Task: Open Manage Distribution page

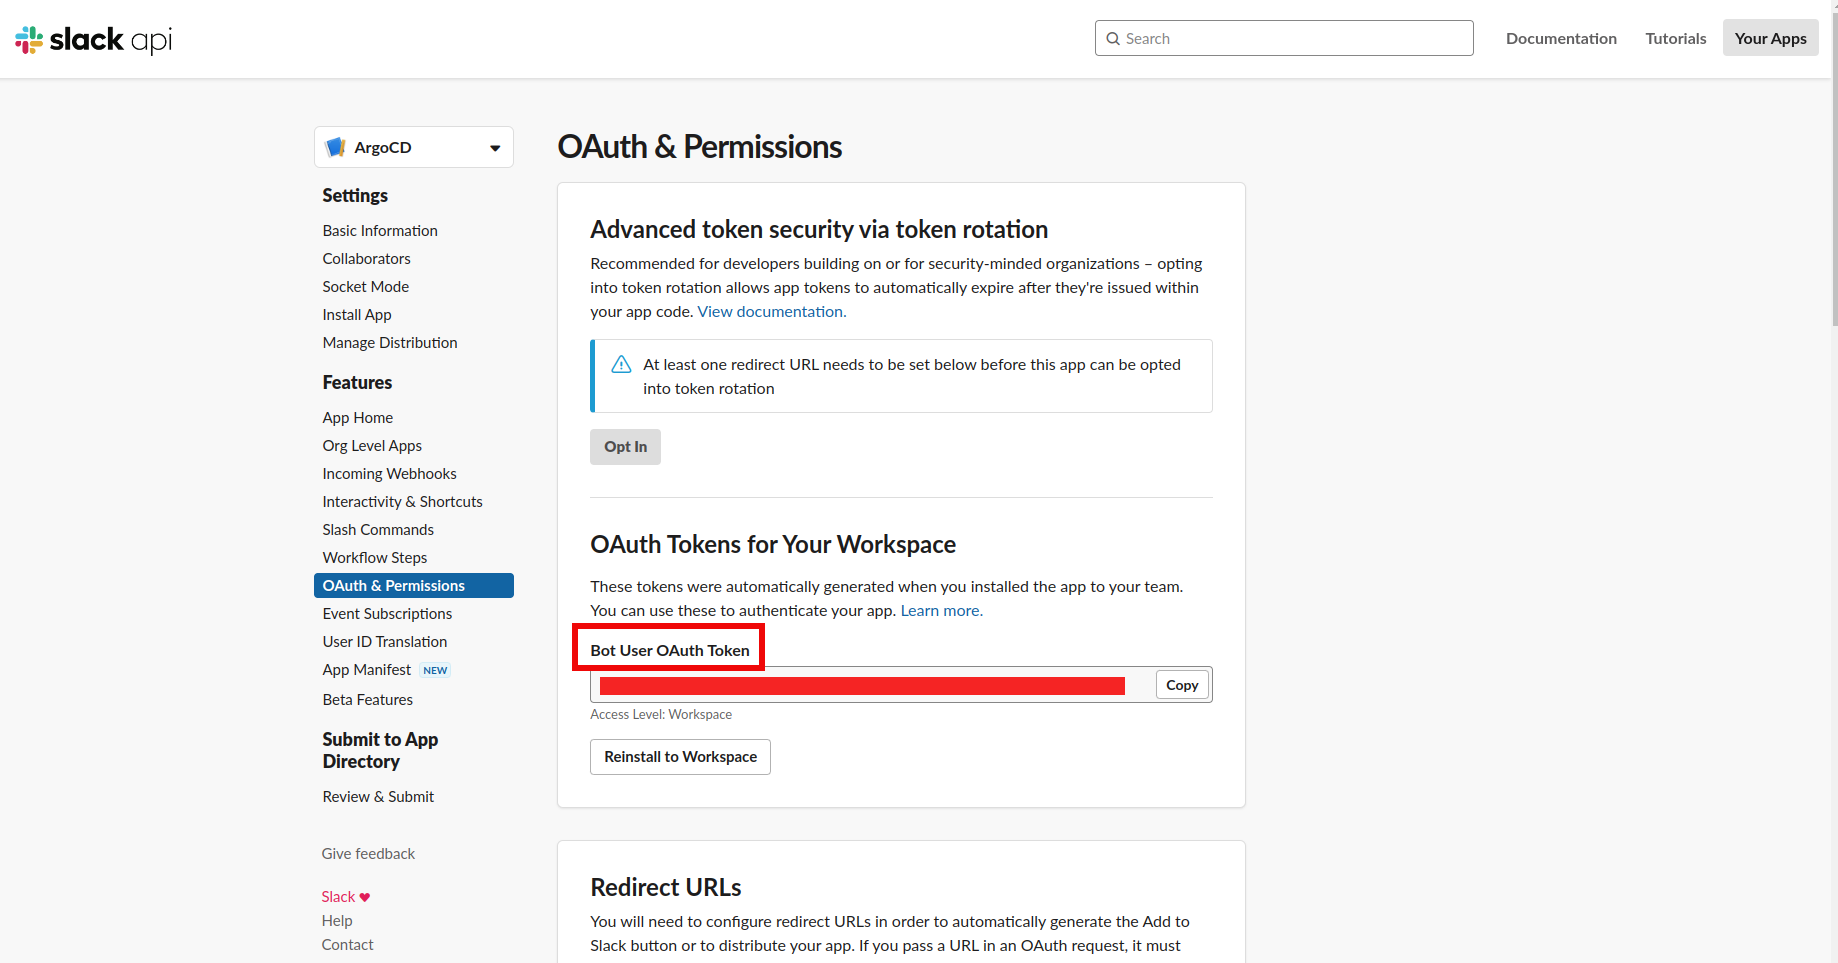Action: pos(390,342)
